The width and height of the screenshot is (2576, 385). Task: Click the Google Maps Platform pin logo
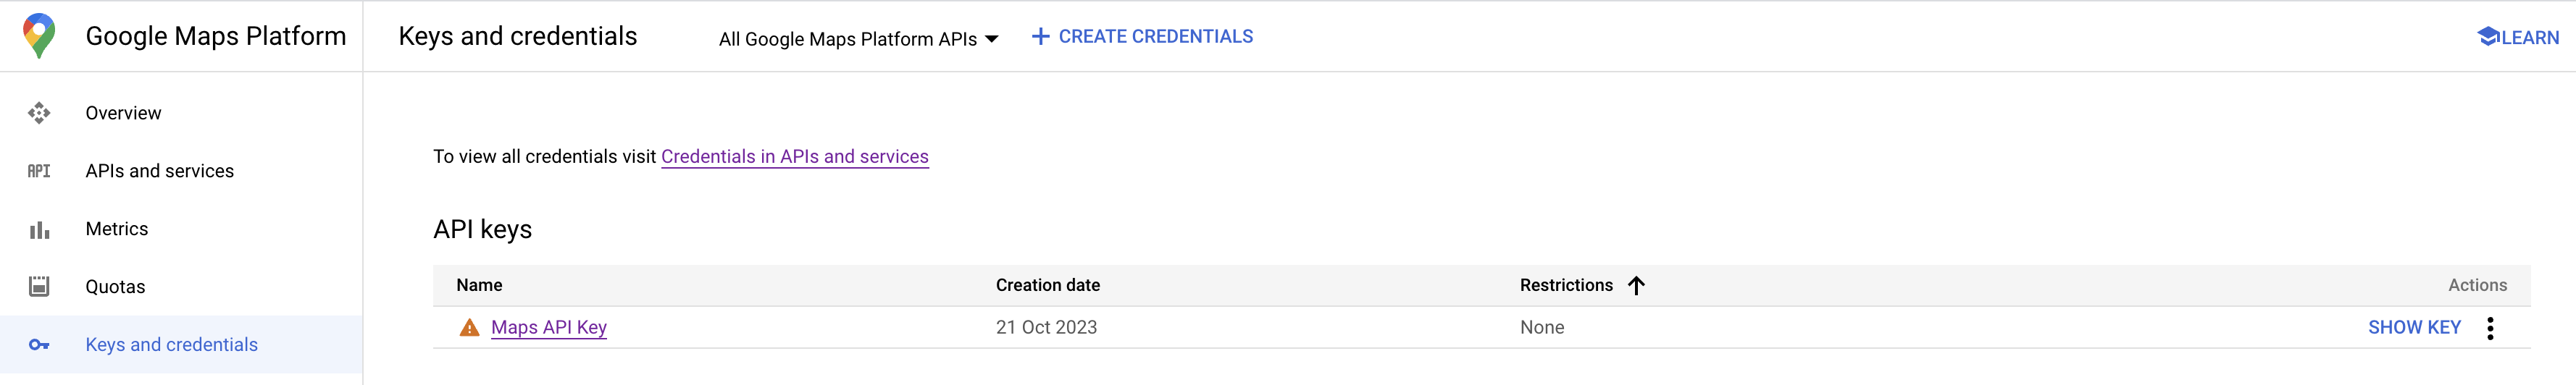(x=39, y=36)
